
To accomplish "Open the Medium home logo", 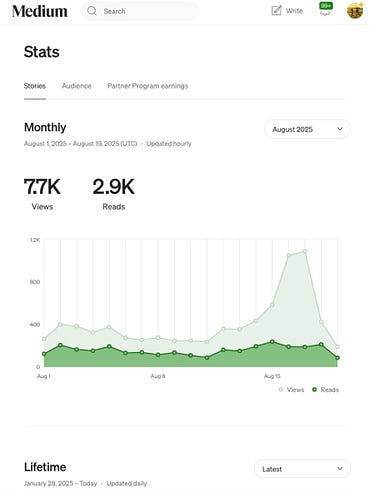I will [x=40, y=11].
